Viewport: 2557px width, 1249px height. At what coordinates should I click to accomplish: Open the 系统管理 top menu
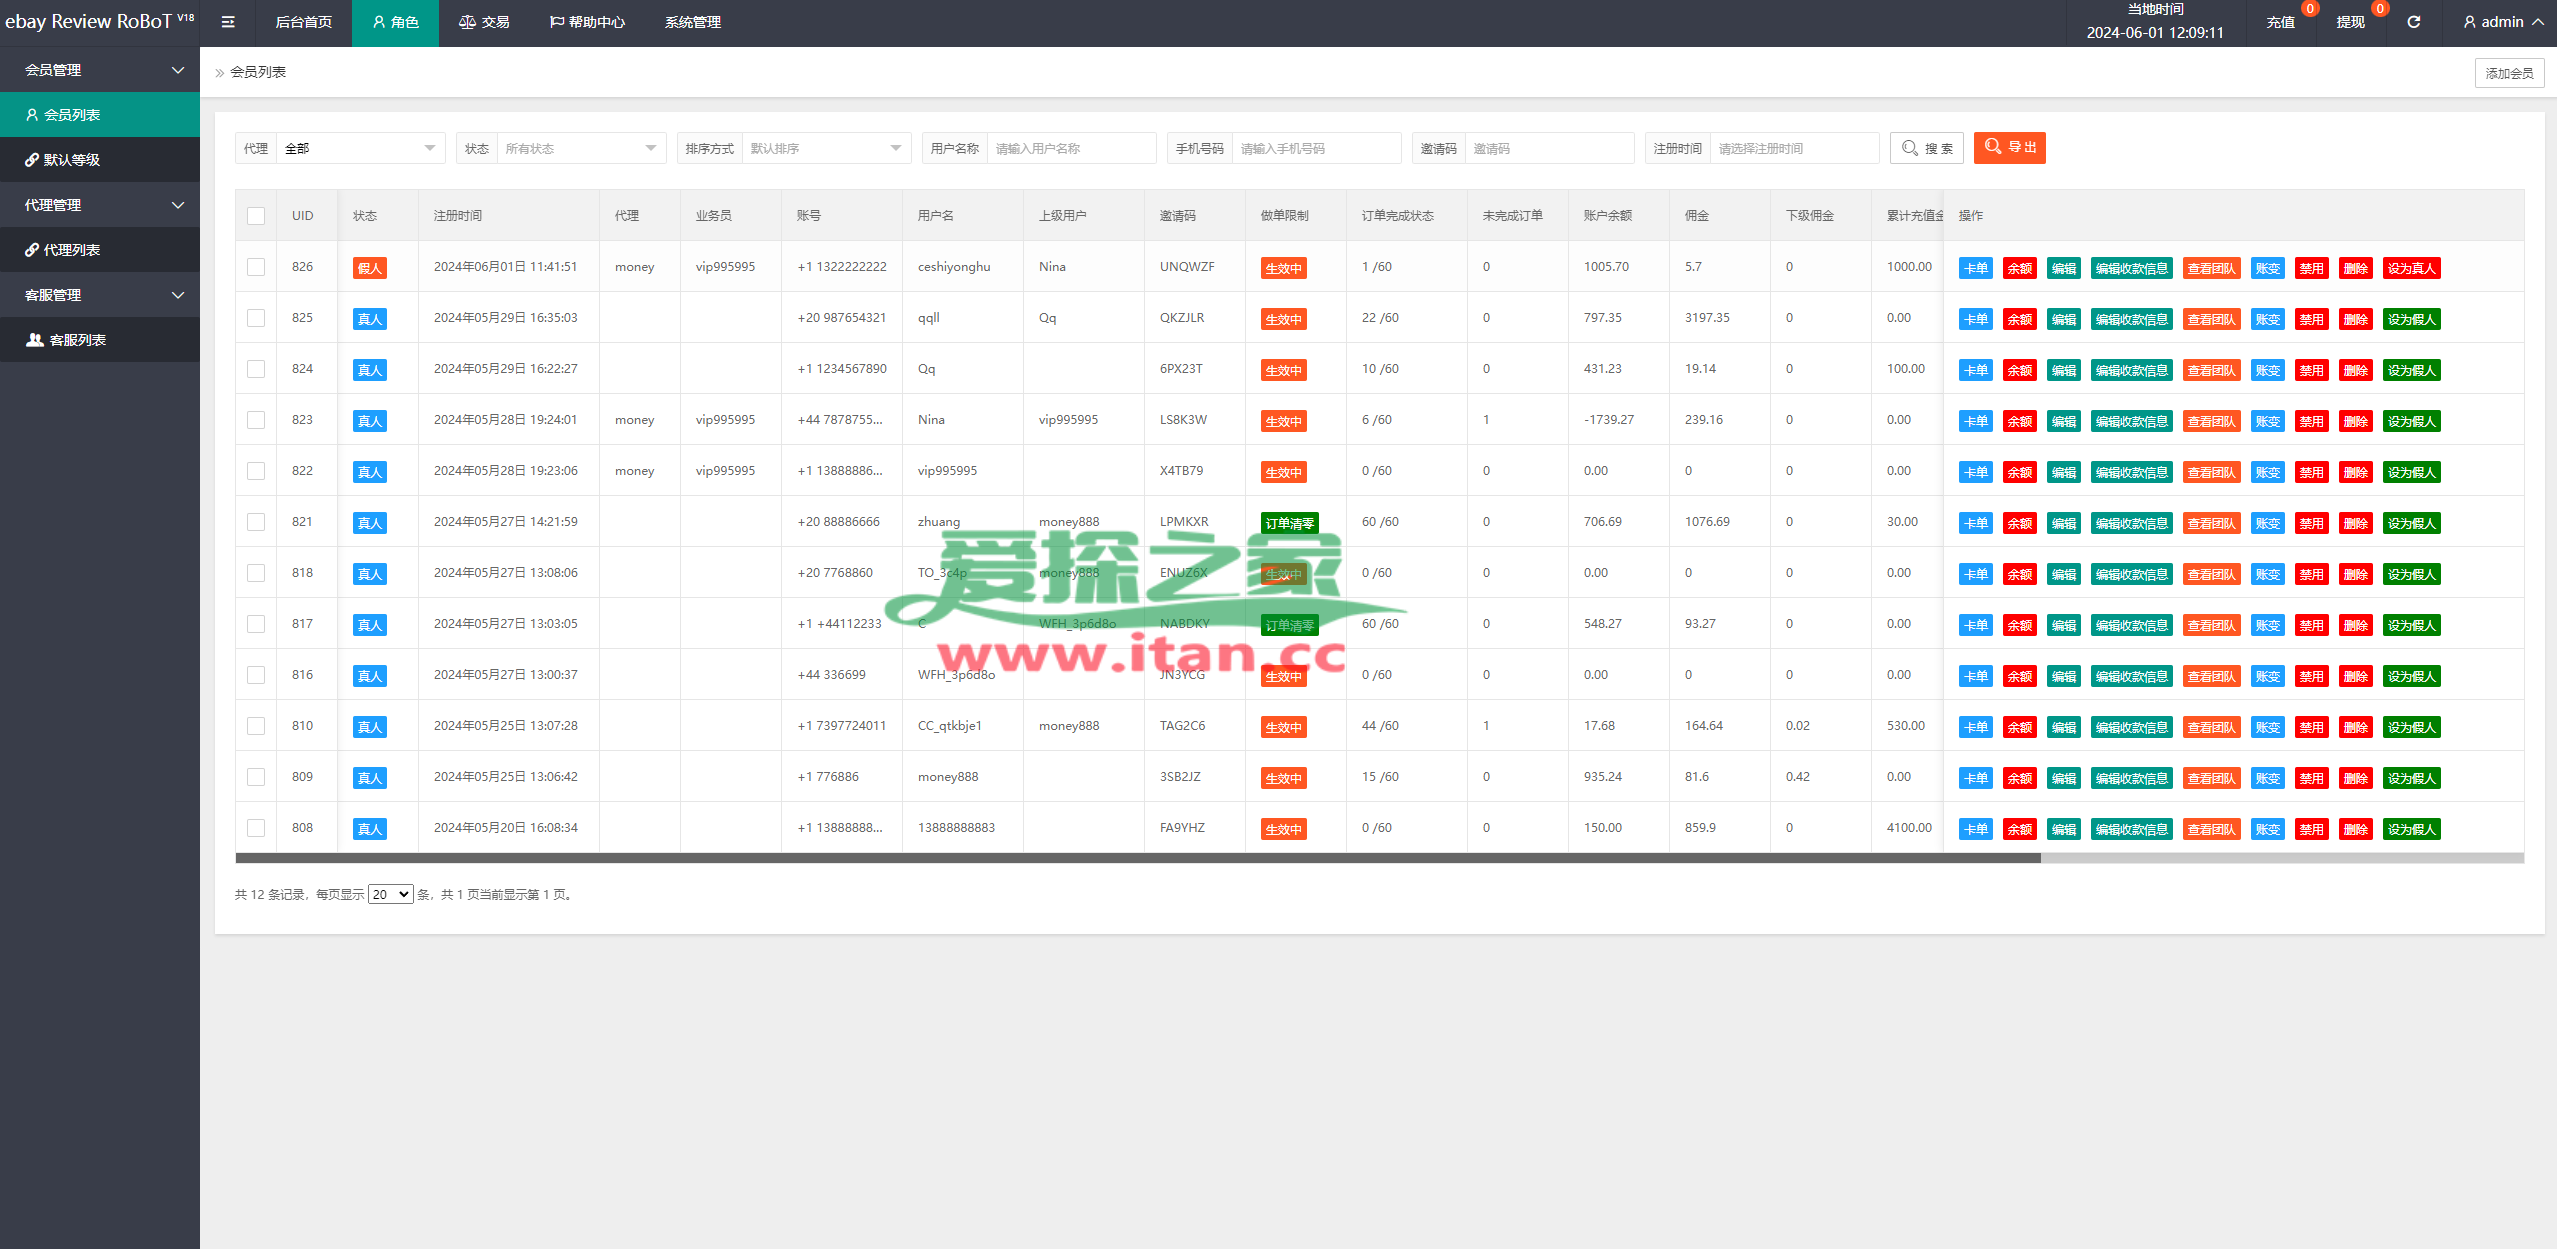693,22
